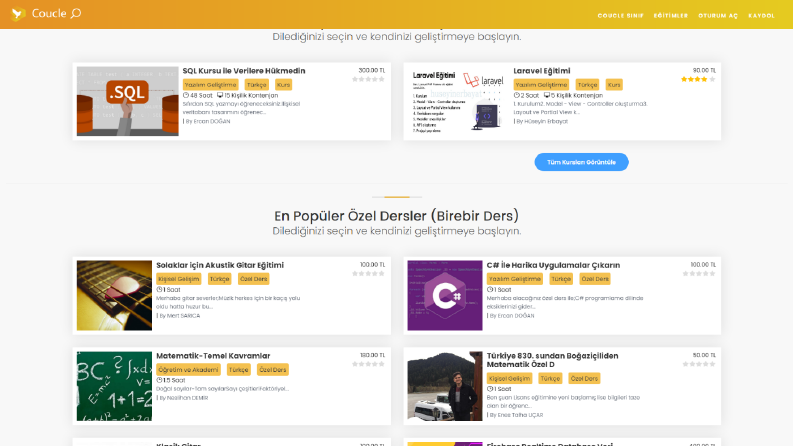Screen dimensions: 793x446
Task: Click the purple C# thumbnail image
Action: click(445, 295)
